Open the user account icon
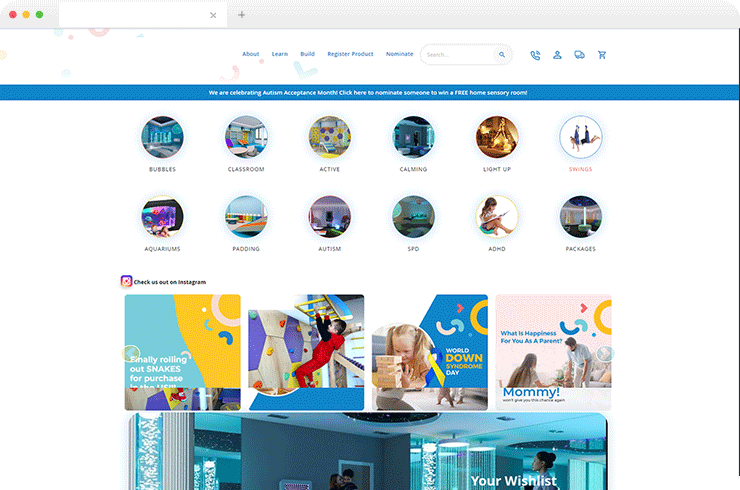This screenshot has height=490, width=740. coord(557,55)
